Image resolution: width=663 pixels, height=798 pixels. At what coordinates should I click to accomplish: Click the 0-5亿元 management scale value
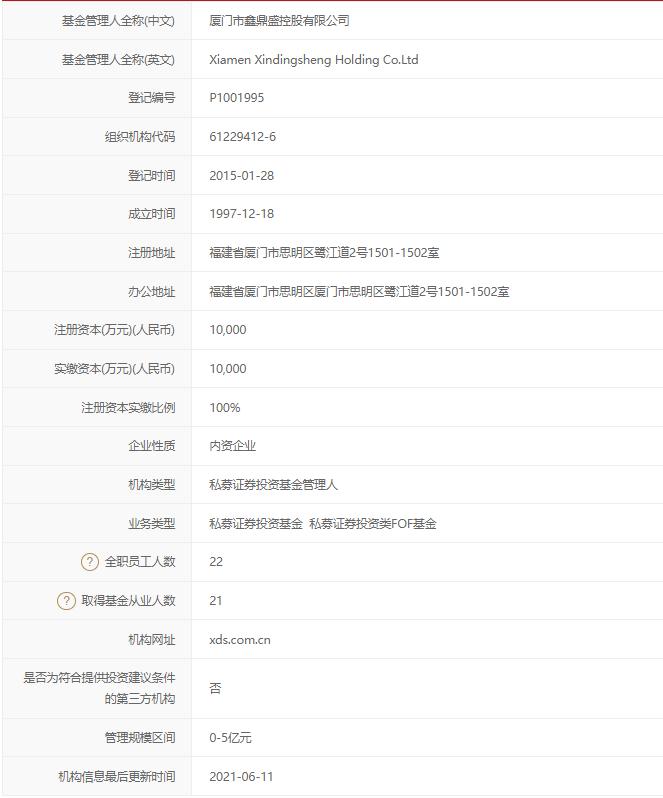(x=230, y=737)
